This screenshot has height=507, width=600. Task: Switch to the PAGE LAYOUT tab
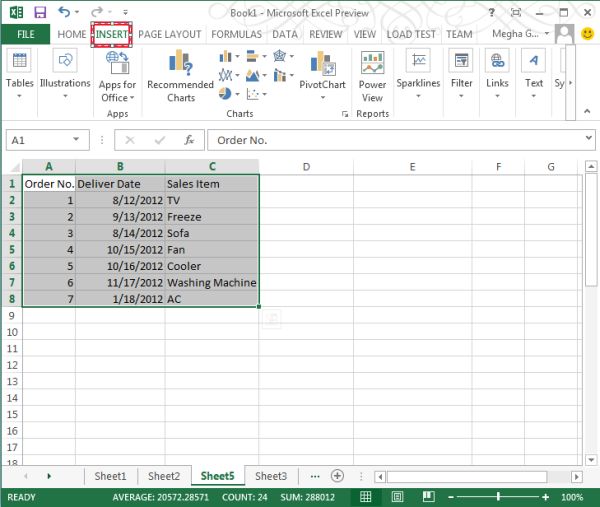tap(170, 34)
